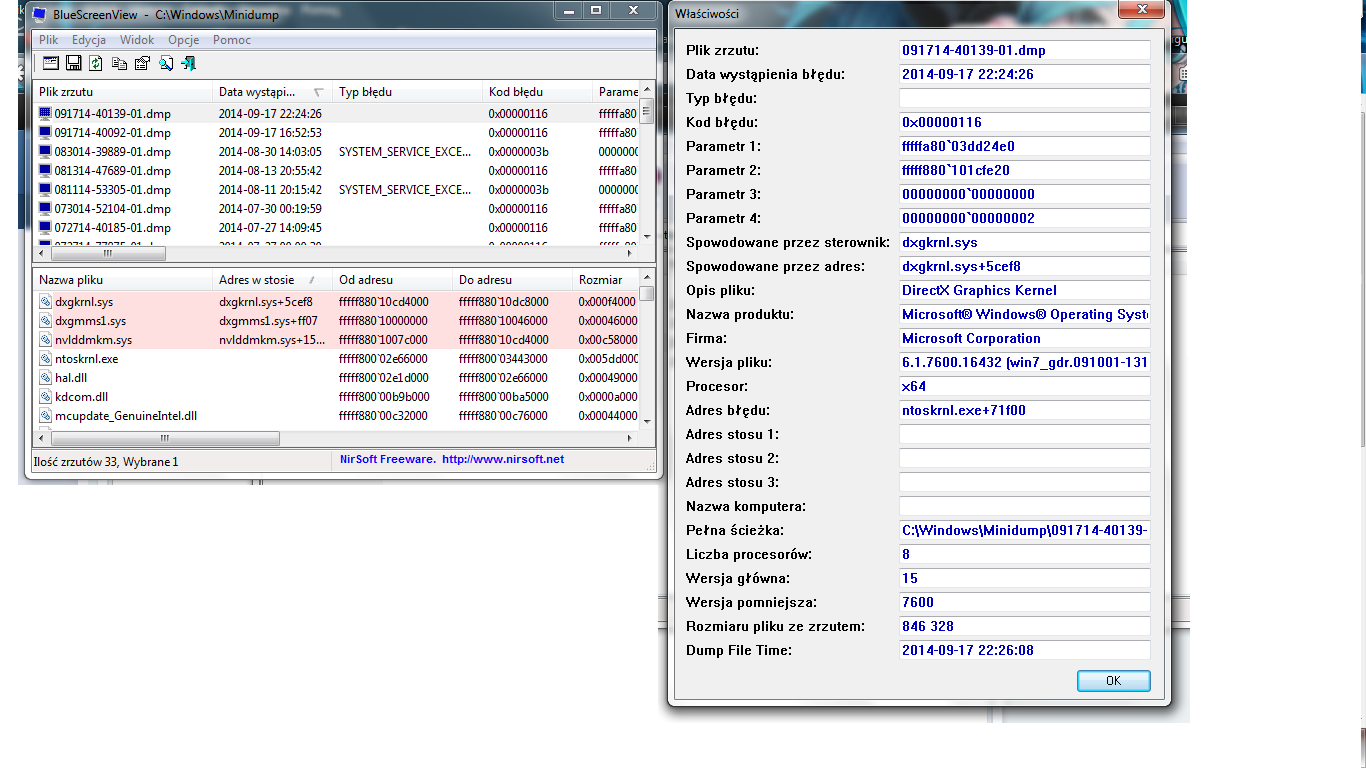
Task: Click dxgkrnl.sys+5cef8 stack address cell
Action: [266, 301]
